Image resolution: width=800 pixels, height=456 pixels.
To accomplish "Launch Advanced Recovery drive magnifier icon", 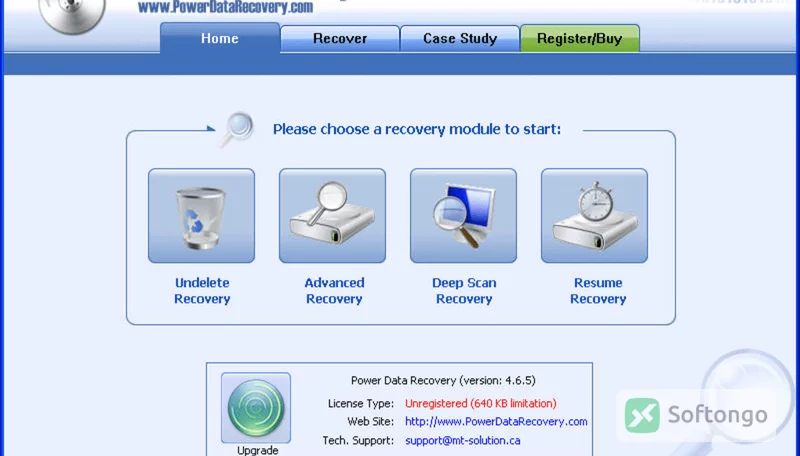I will [x=332, y=216].
